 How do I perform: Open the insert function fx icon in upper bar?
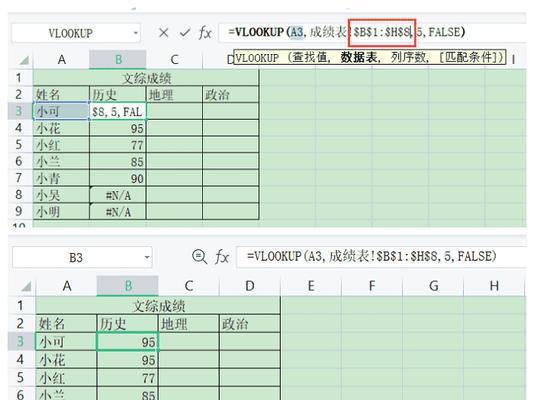pyautogui.click(x=205, y=33)
